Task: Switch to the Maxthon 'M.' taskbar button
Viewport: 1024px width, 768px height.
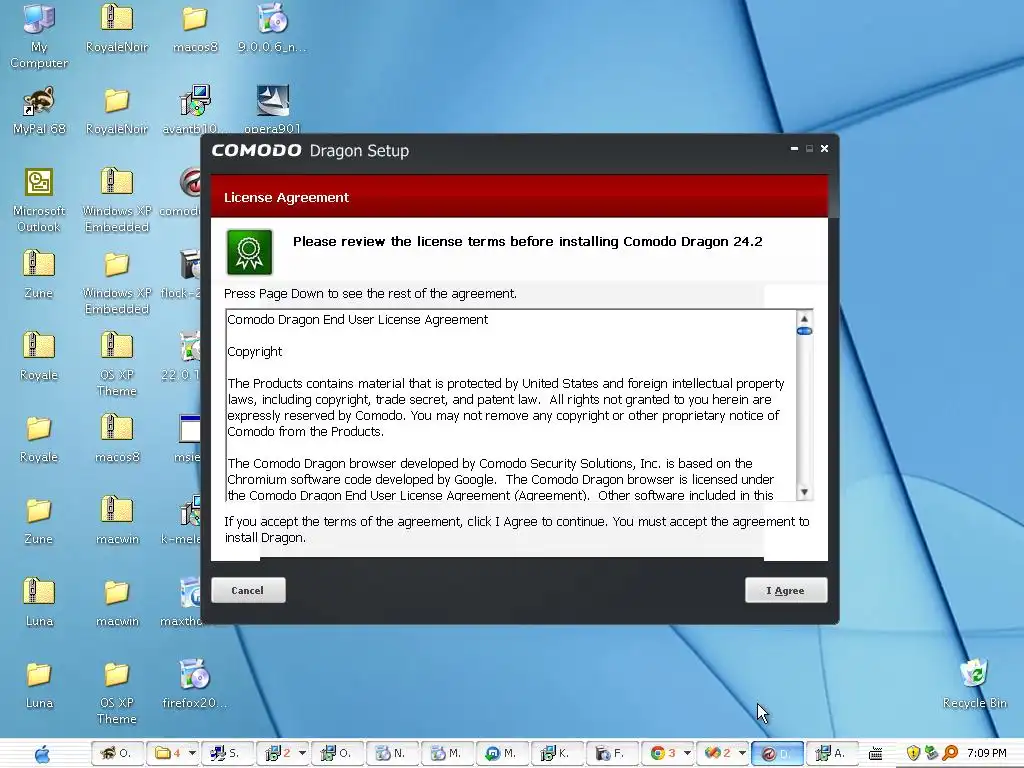Action: [x=502, y=754]
